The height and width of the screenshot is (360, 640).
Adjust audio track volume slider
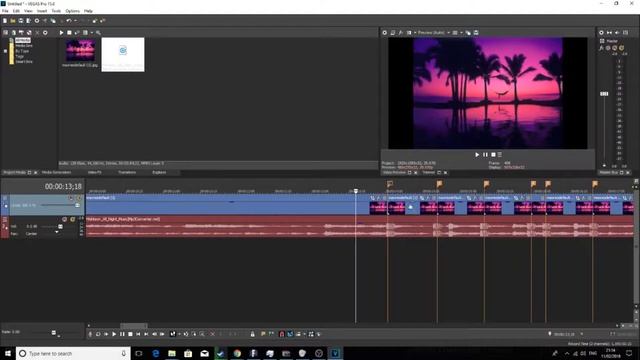pos(60,227)
